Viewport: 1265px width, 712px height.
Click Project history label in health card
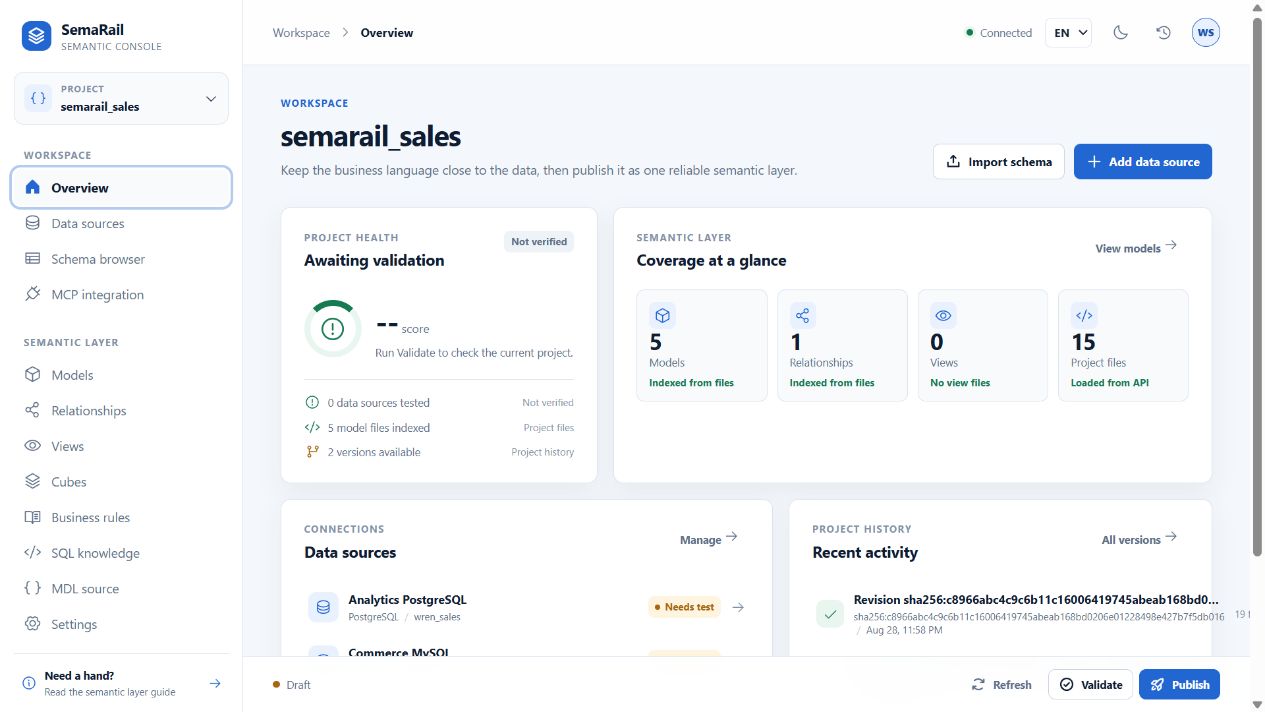tap(543, 452)
